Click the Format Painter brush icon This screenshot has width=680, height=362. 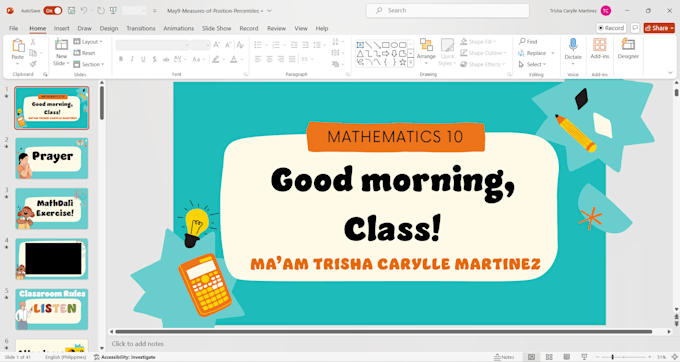[33, 64]
